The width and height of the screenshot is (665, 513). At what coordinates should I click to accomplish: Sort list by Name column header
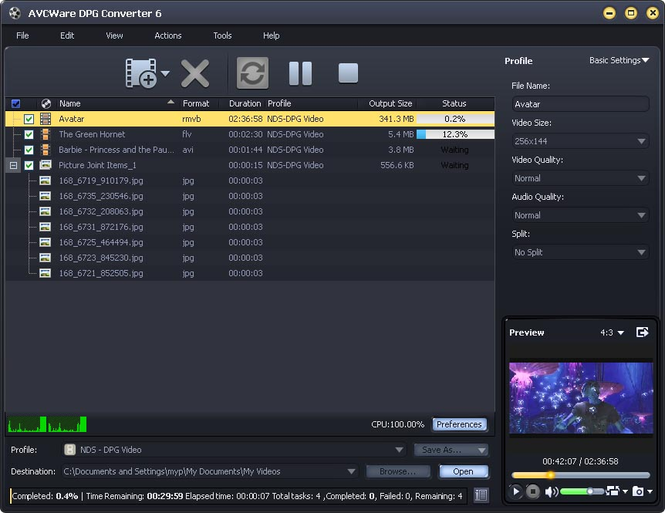115,103
